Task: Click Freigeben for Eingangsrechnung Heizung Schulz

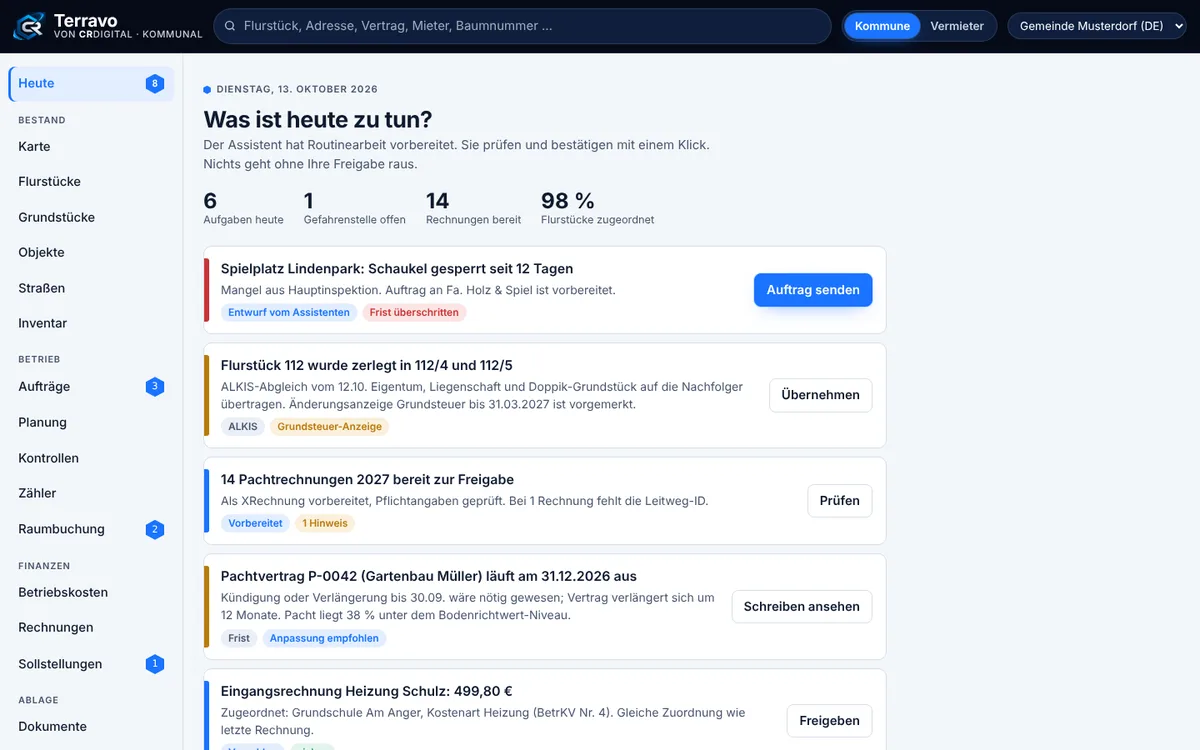Action: tap(829, 721)
